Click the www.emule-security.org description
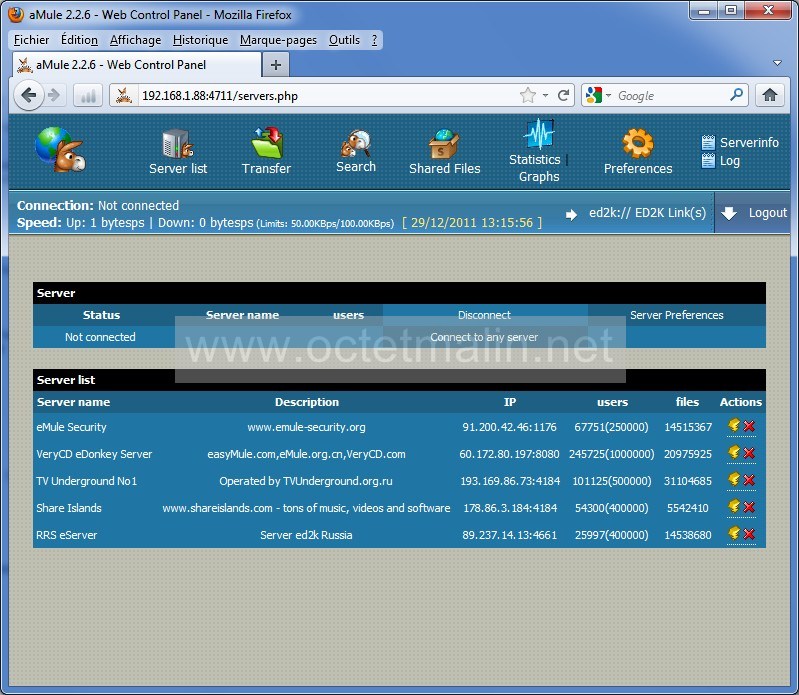Viewport: 799px width, 695px height. tap(306, 427)
